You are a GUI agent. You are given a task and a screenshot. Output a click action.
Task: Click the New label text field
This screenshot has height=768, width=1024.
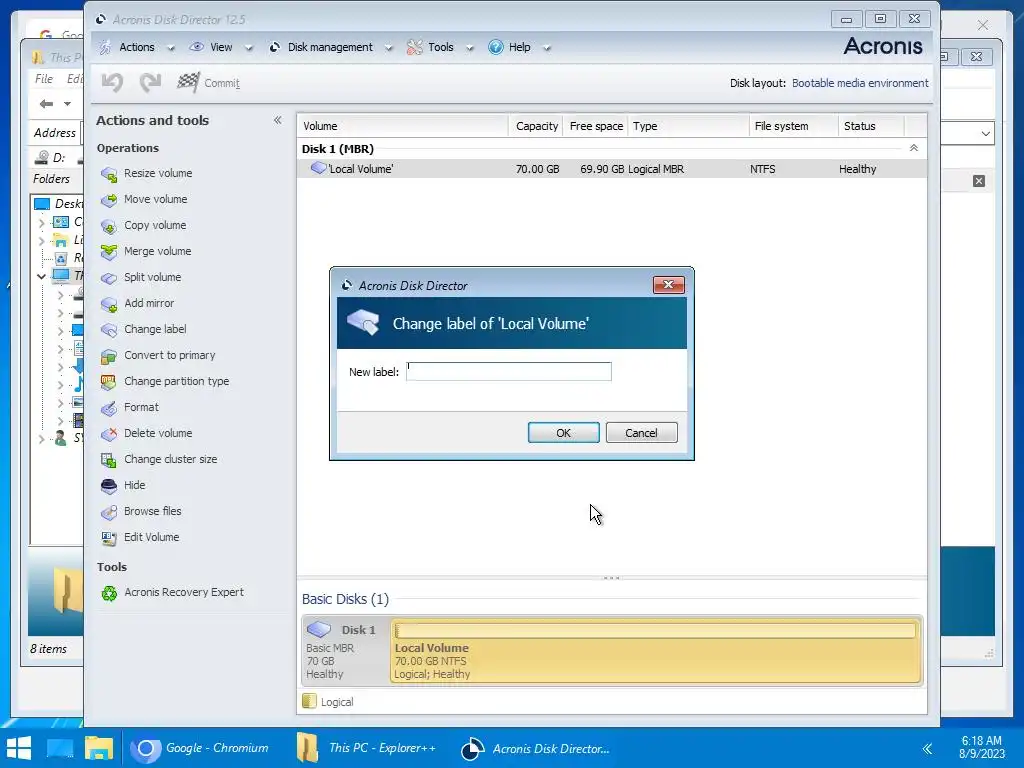tap(509, 372)
